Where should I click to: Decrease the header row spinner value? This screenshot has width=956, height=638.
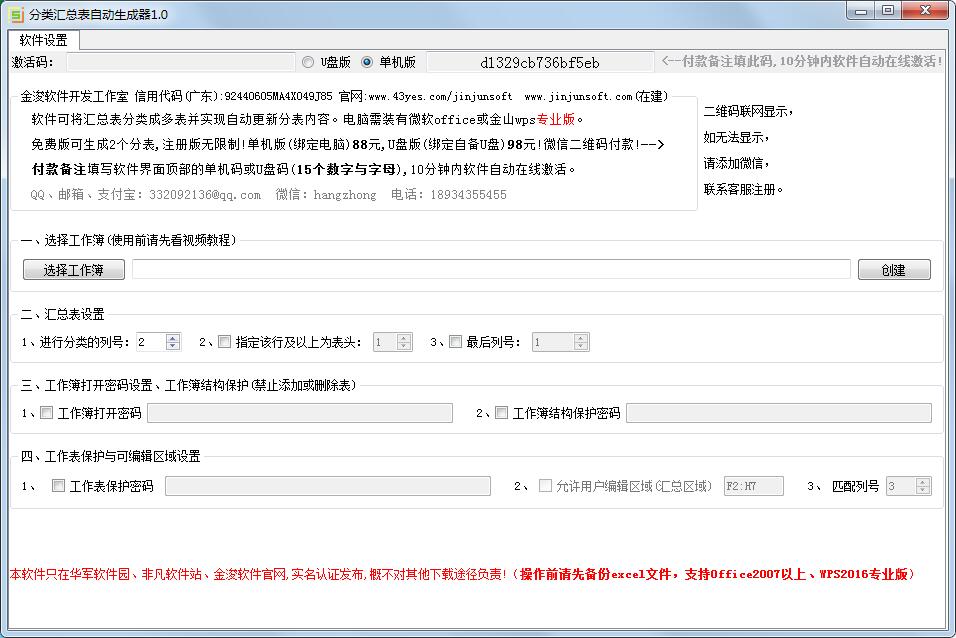tap(404, 346)
